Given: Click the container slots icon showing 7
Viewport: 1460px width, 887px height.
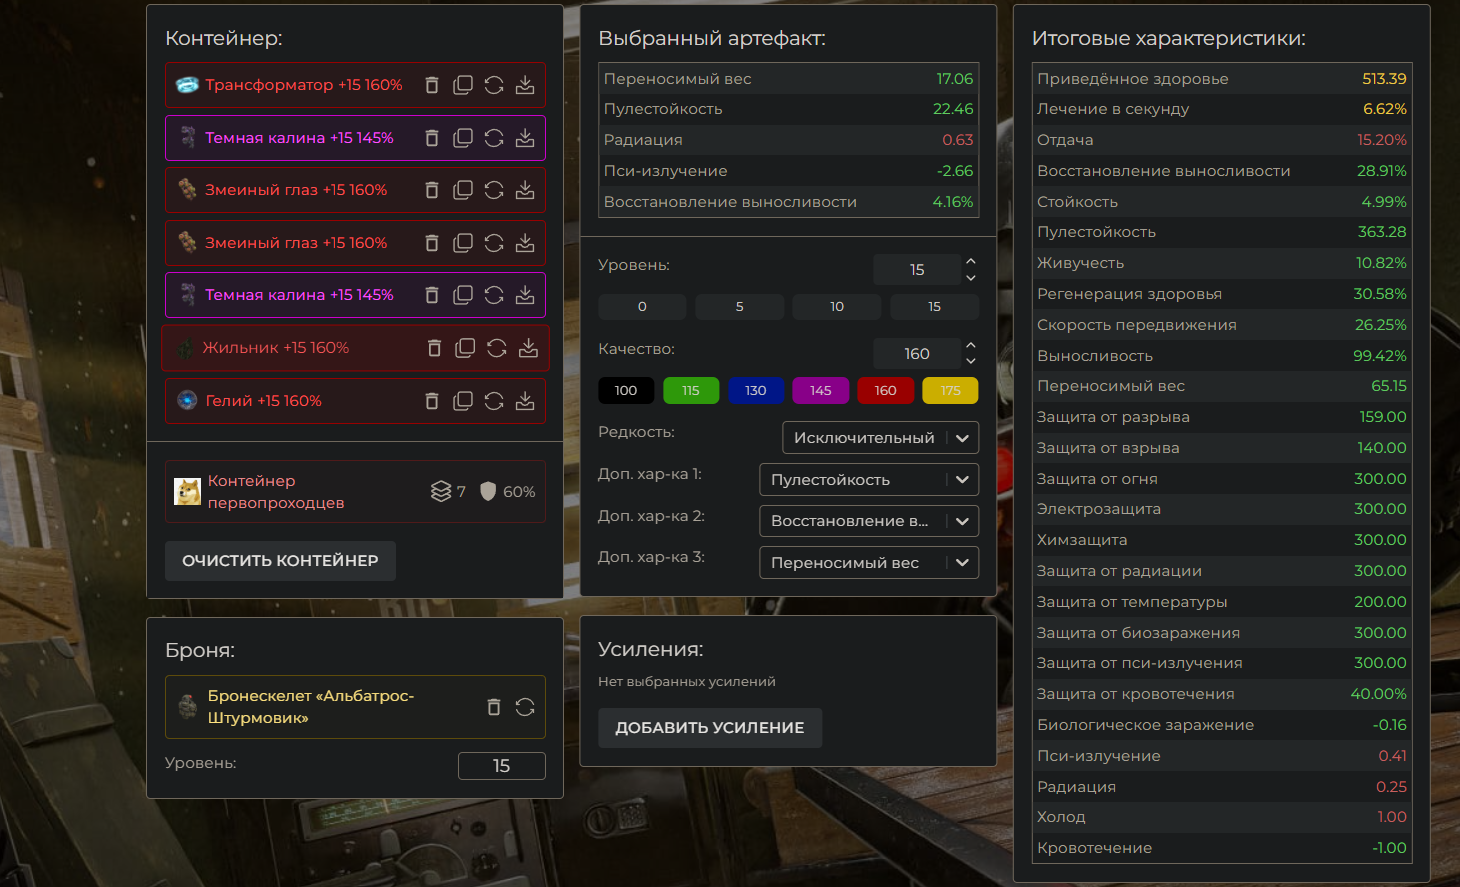Looking at the screenshot, I should click(x=441, y=491).
